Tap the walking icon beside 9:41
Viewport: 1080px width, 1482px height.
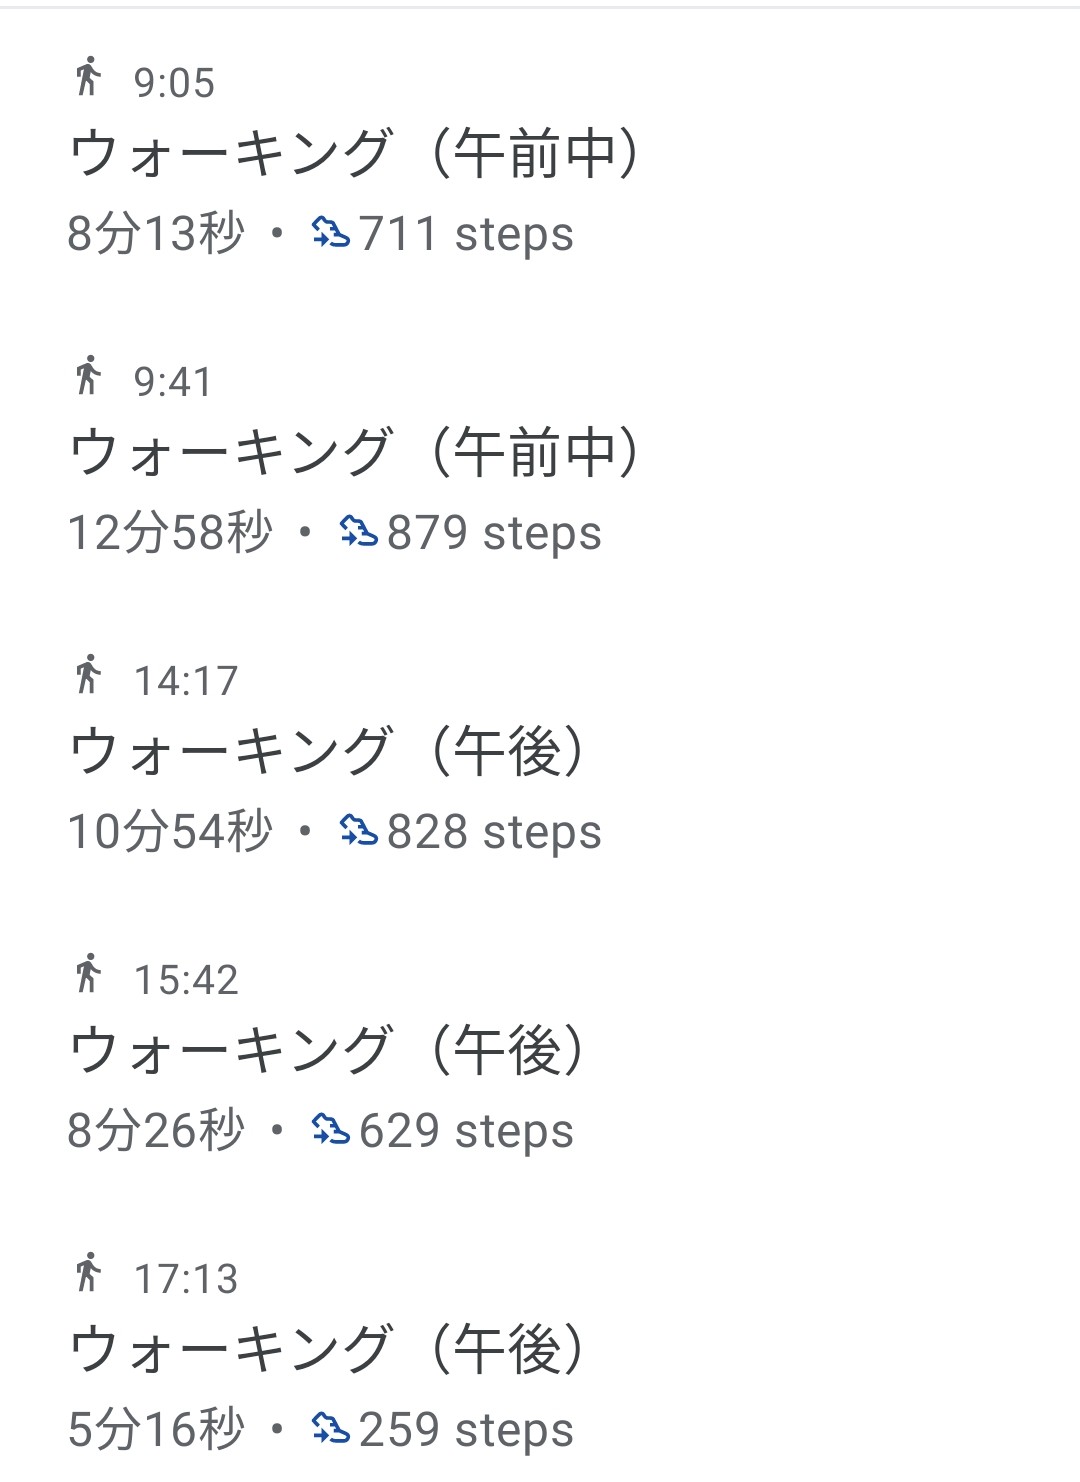[88, 376]
